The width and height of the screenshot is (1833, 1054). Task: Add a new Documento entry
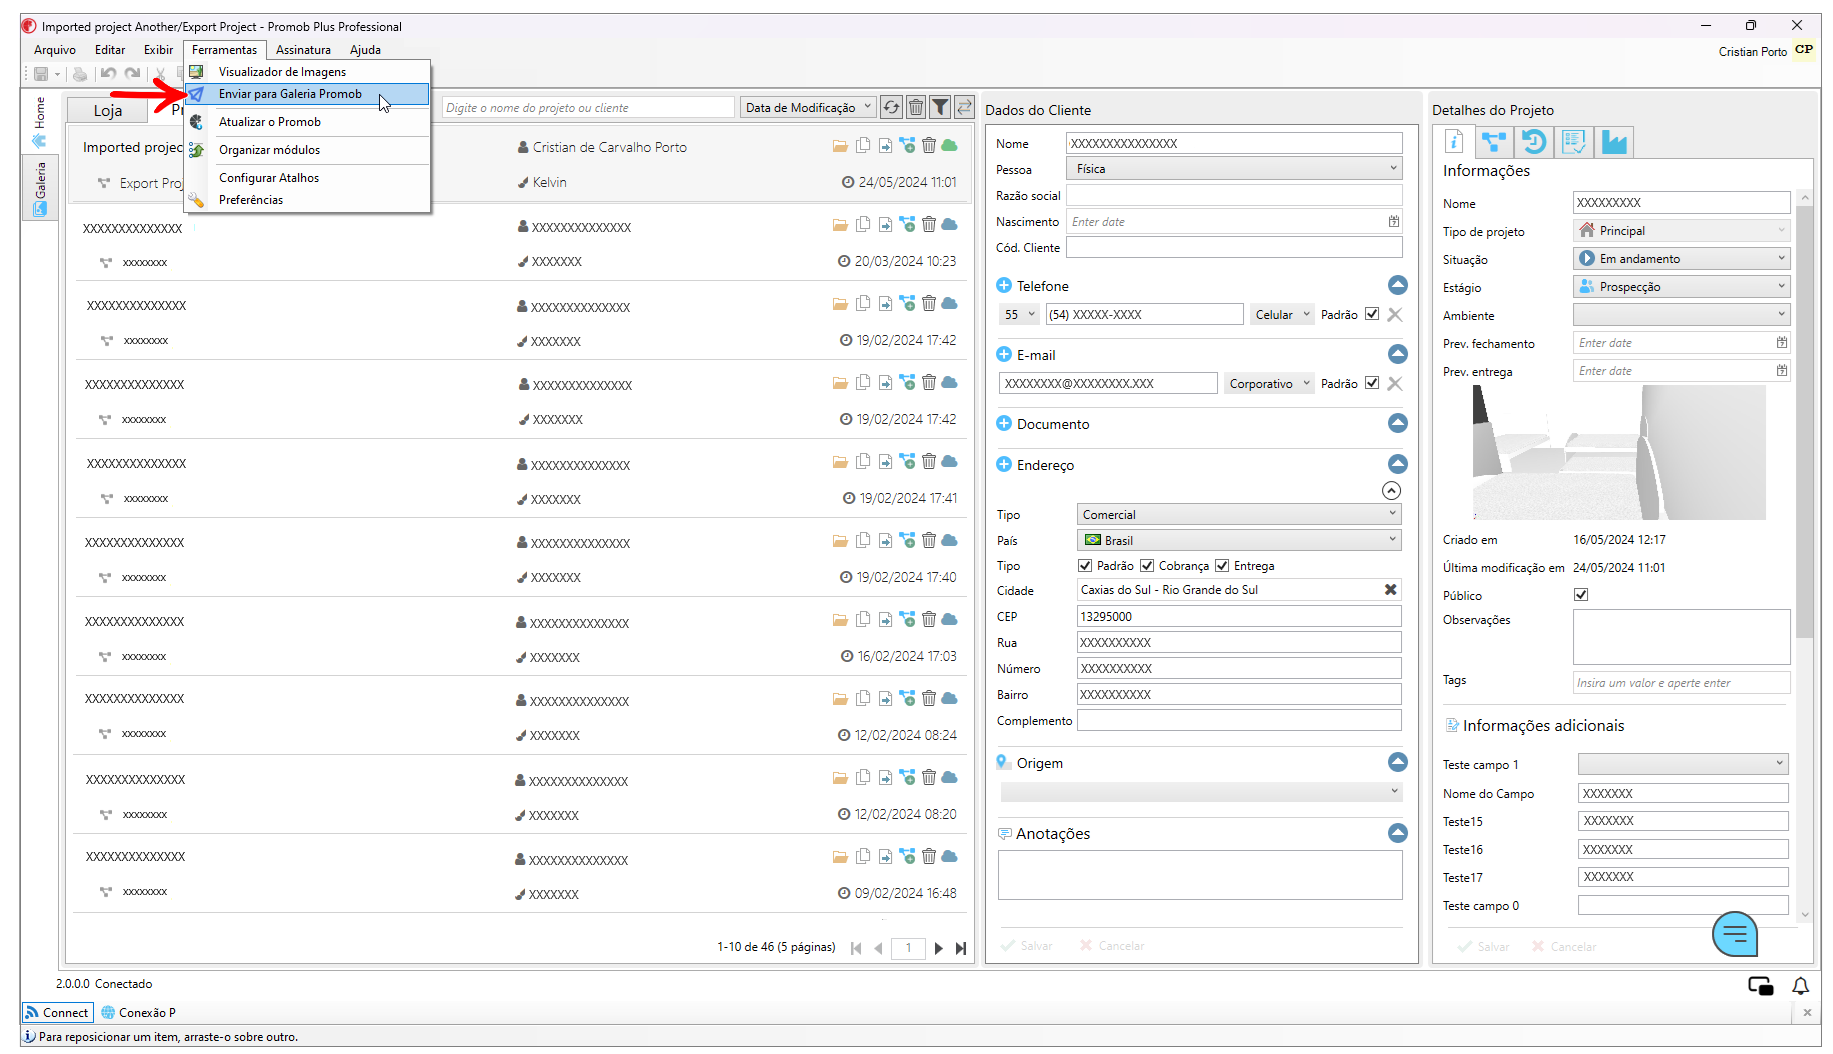(1004, 424)
